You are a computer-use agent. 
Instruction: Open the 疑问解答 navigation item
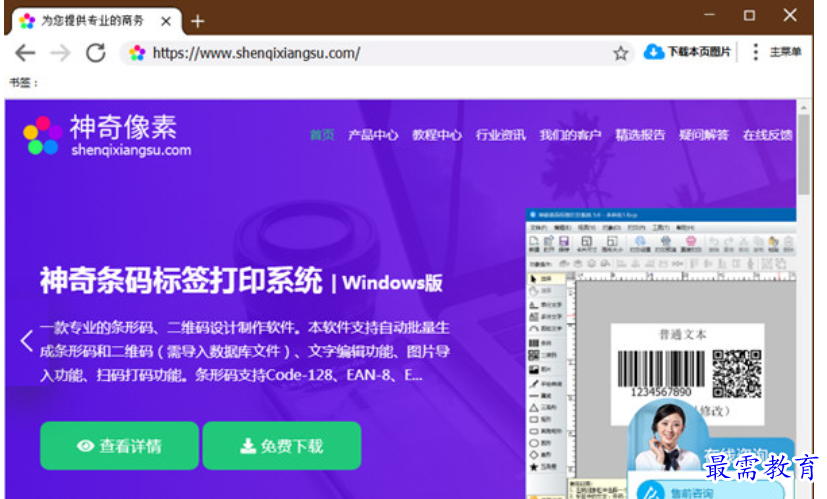(x=704, y=135)
